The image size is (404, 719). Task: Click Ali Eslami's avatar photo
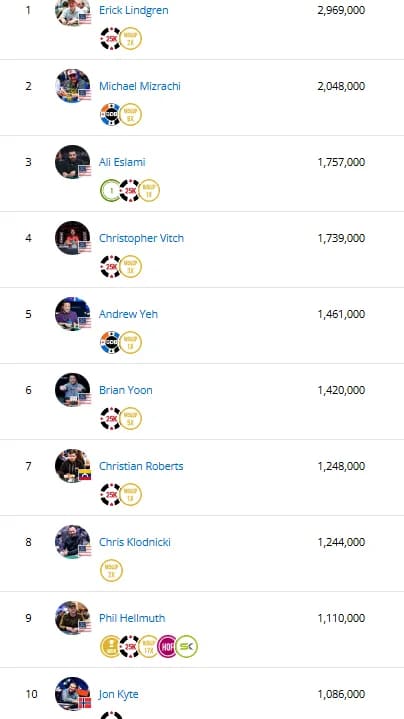(x=72, y=162)
